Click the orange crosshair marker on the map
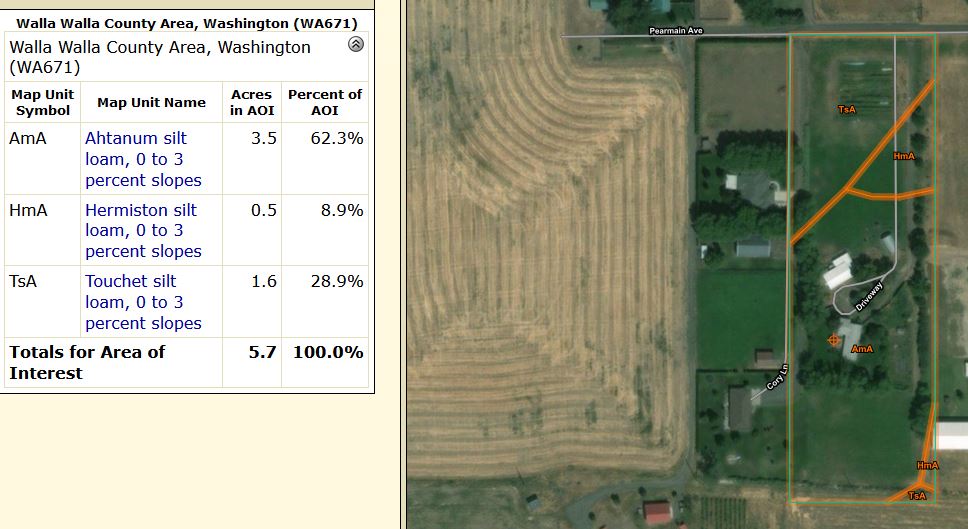 (833, 340)
